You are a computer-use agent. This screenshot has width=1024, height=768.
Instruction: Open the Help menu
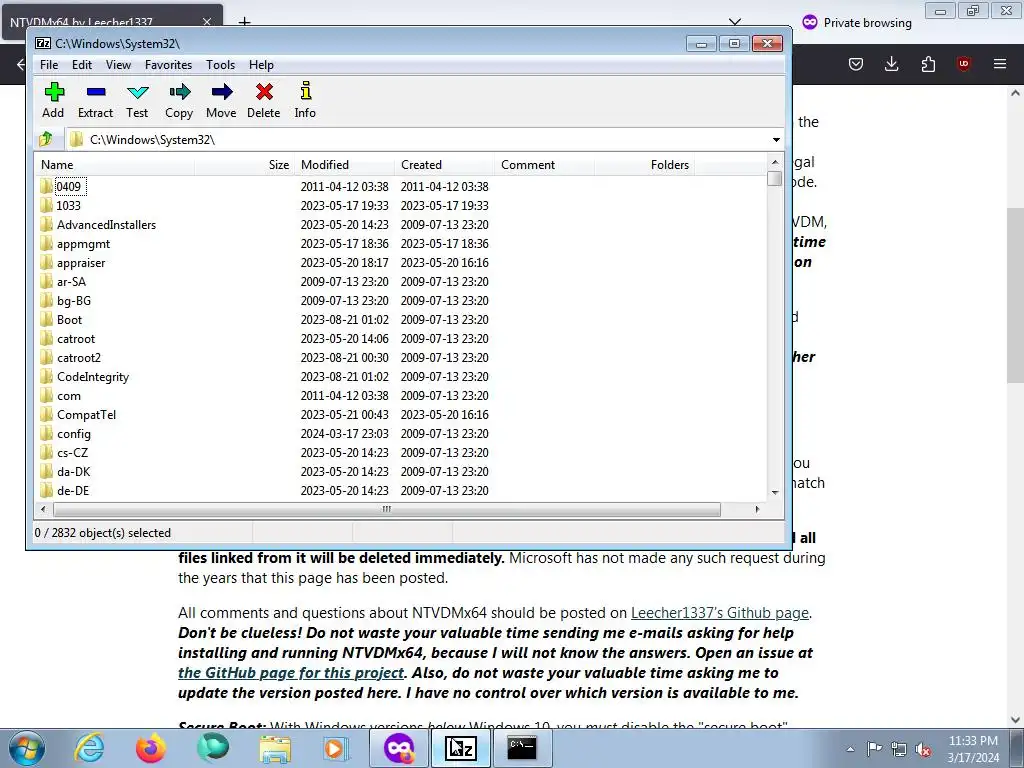tap(261, 65)
